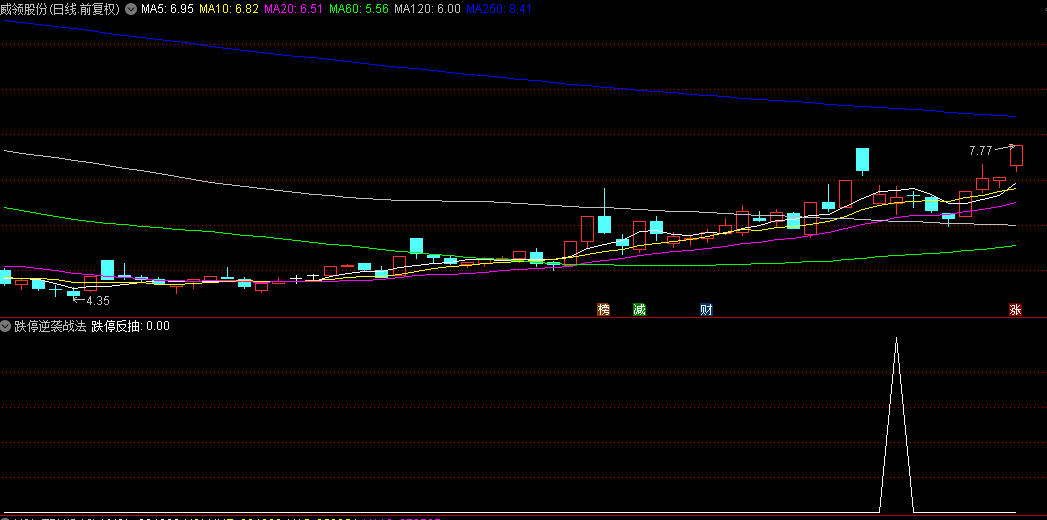Click the tall cyan candlestick left of 7.77
1047x520 pixels.
863,160
